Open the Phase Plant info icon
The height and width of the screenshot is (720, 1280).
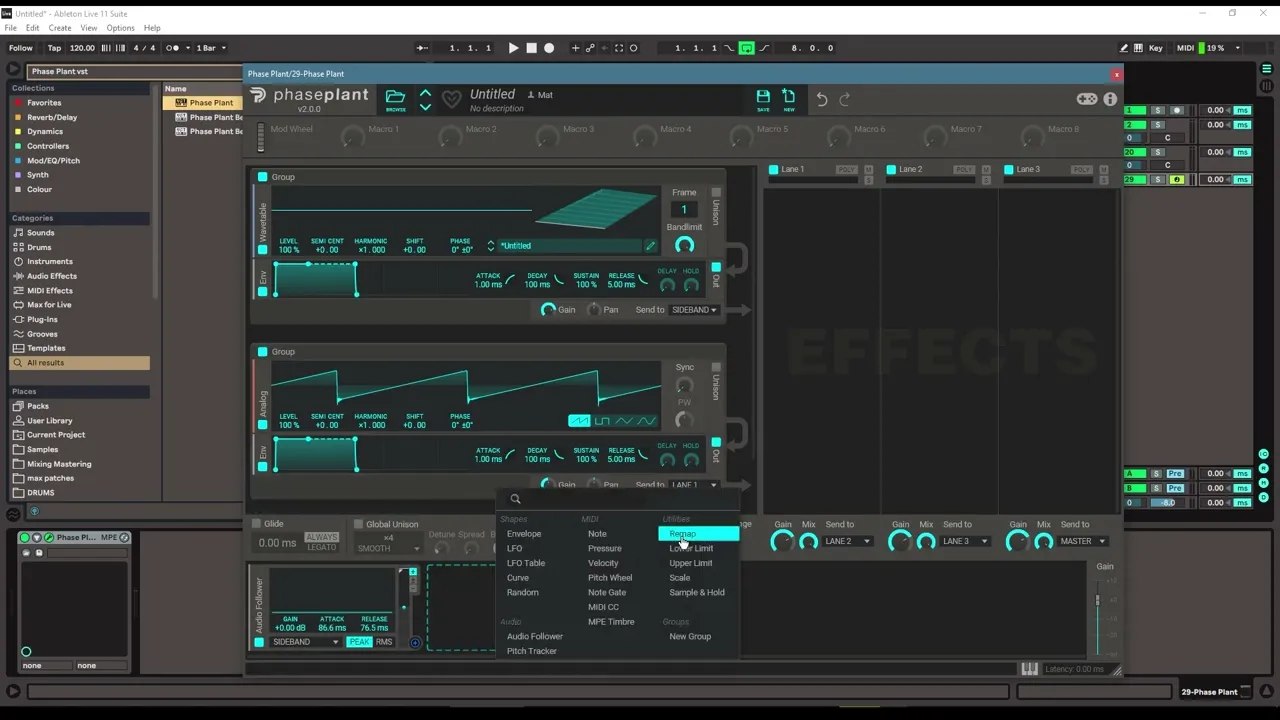(x=1110, y=99)
